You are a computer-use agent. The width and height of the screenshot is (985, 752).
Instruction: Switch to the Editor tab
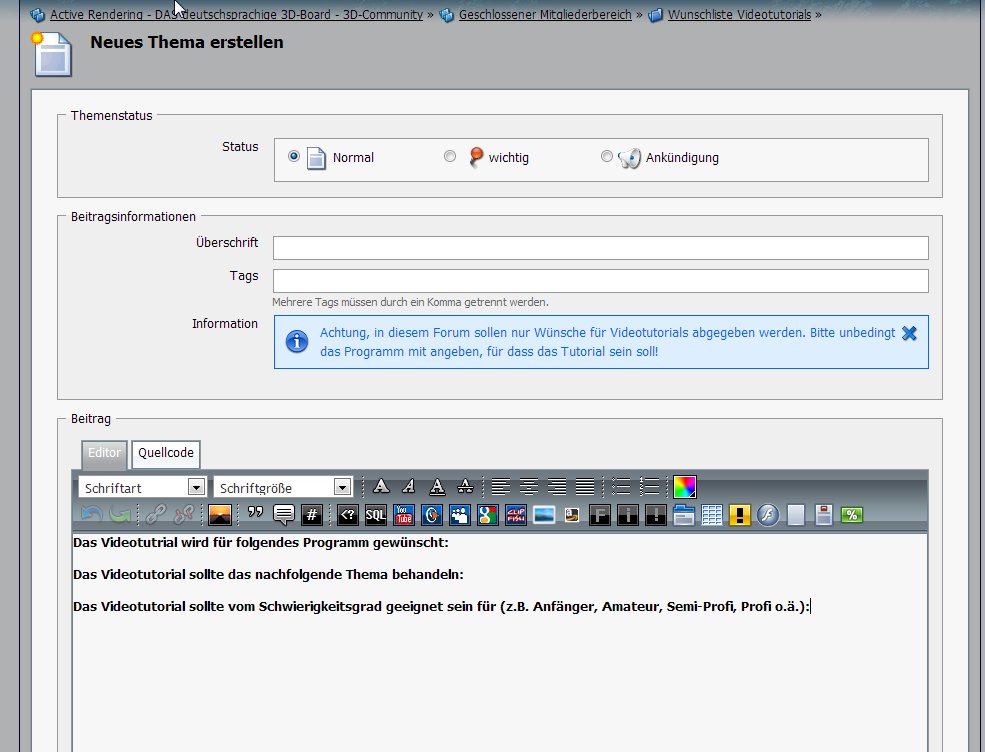coord(104,453)
